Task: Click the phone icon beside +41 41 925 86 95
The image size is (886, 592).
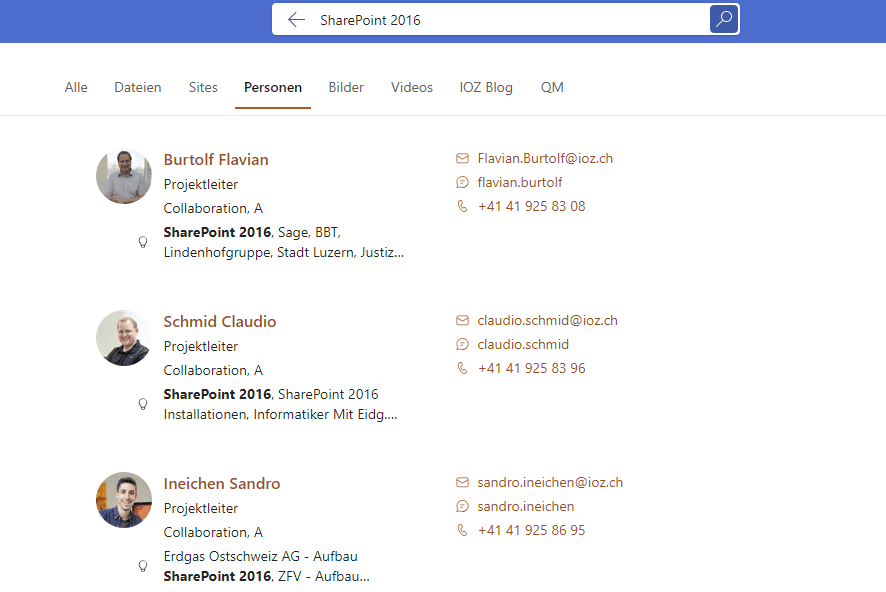Action: (462, 530)
